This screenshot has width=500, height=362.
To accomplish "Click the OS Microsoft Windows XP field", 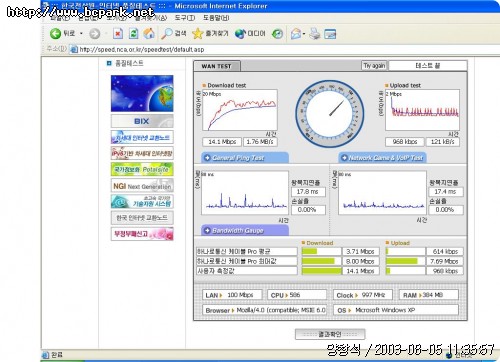I will 396,310.
